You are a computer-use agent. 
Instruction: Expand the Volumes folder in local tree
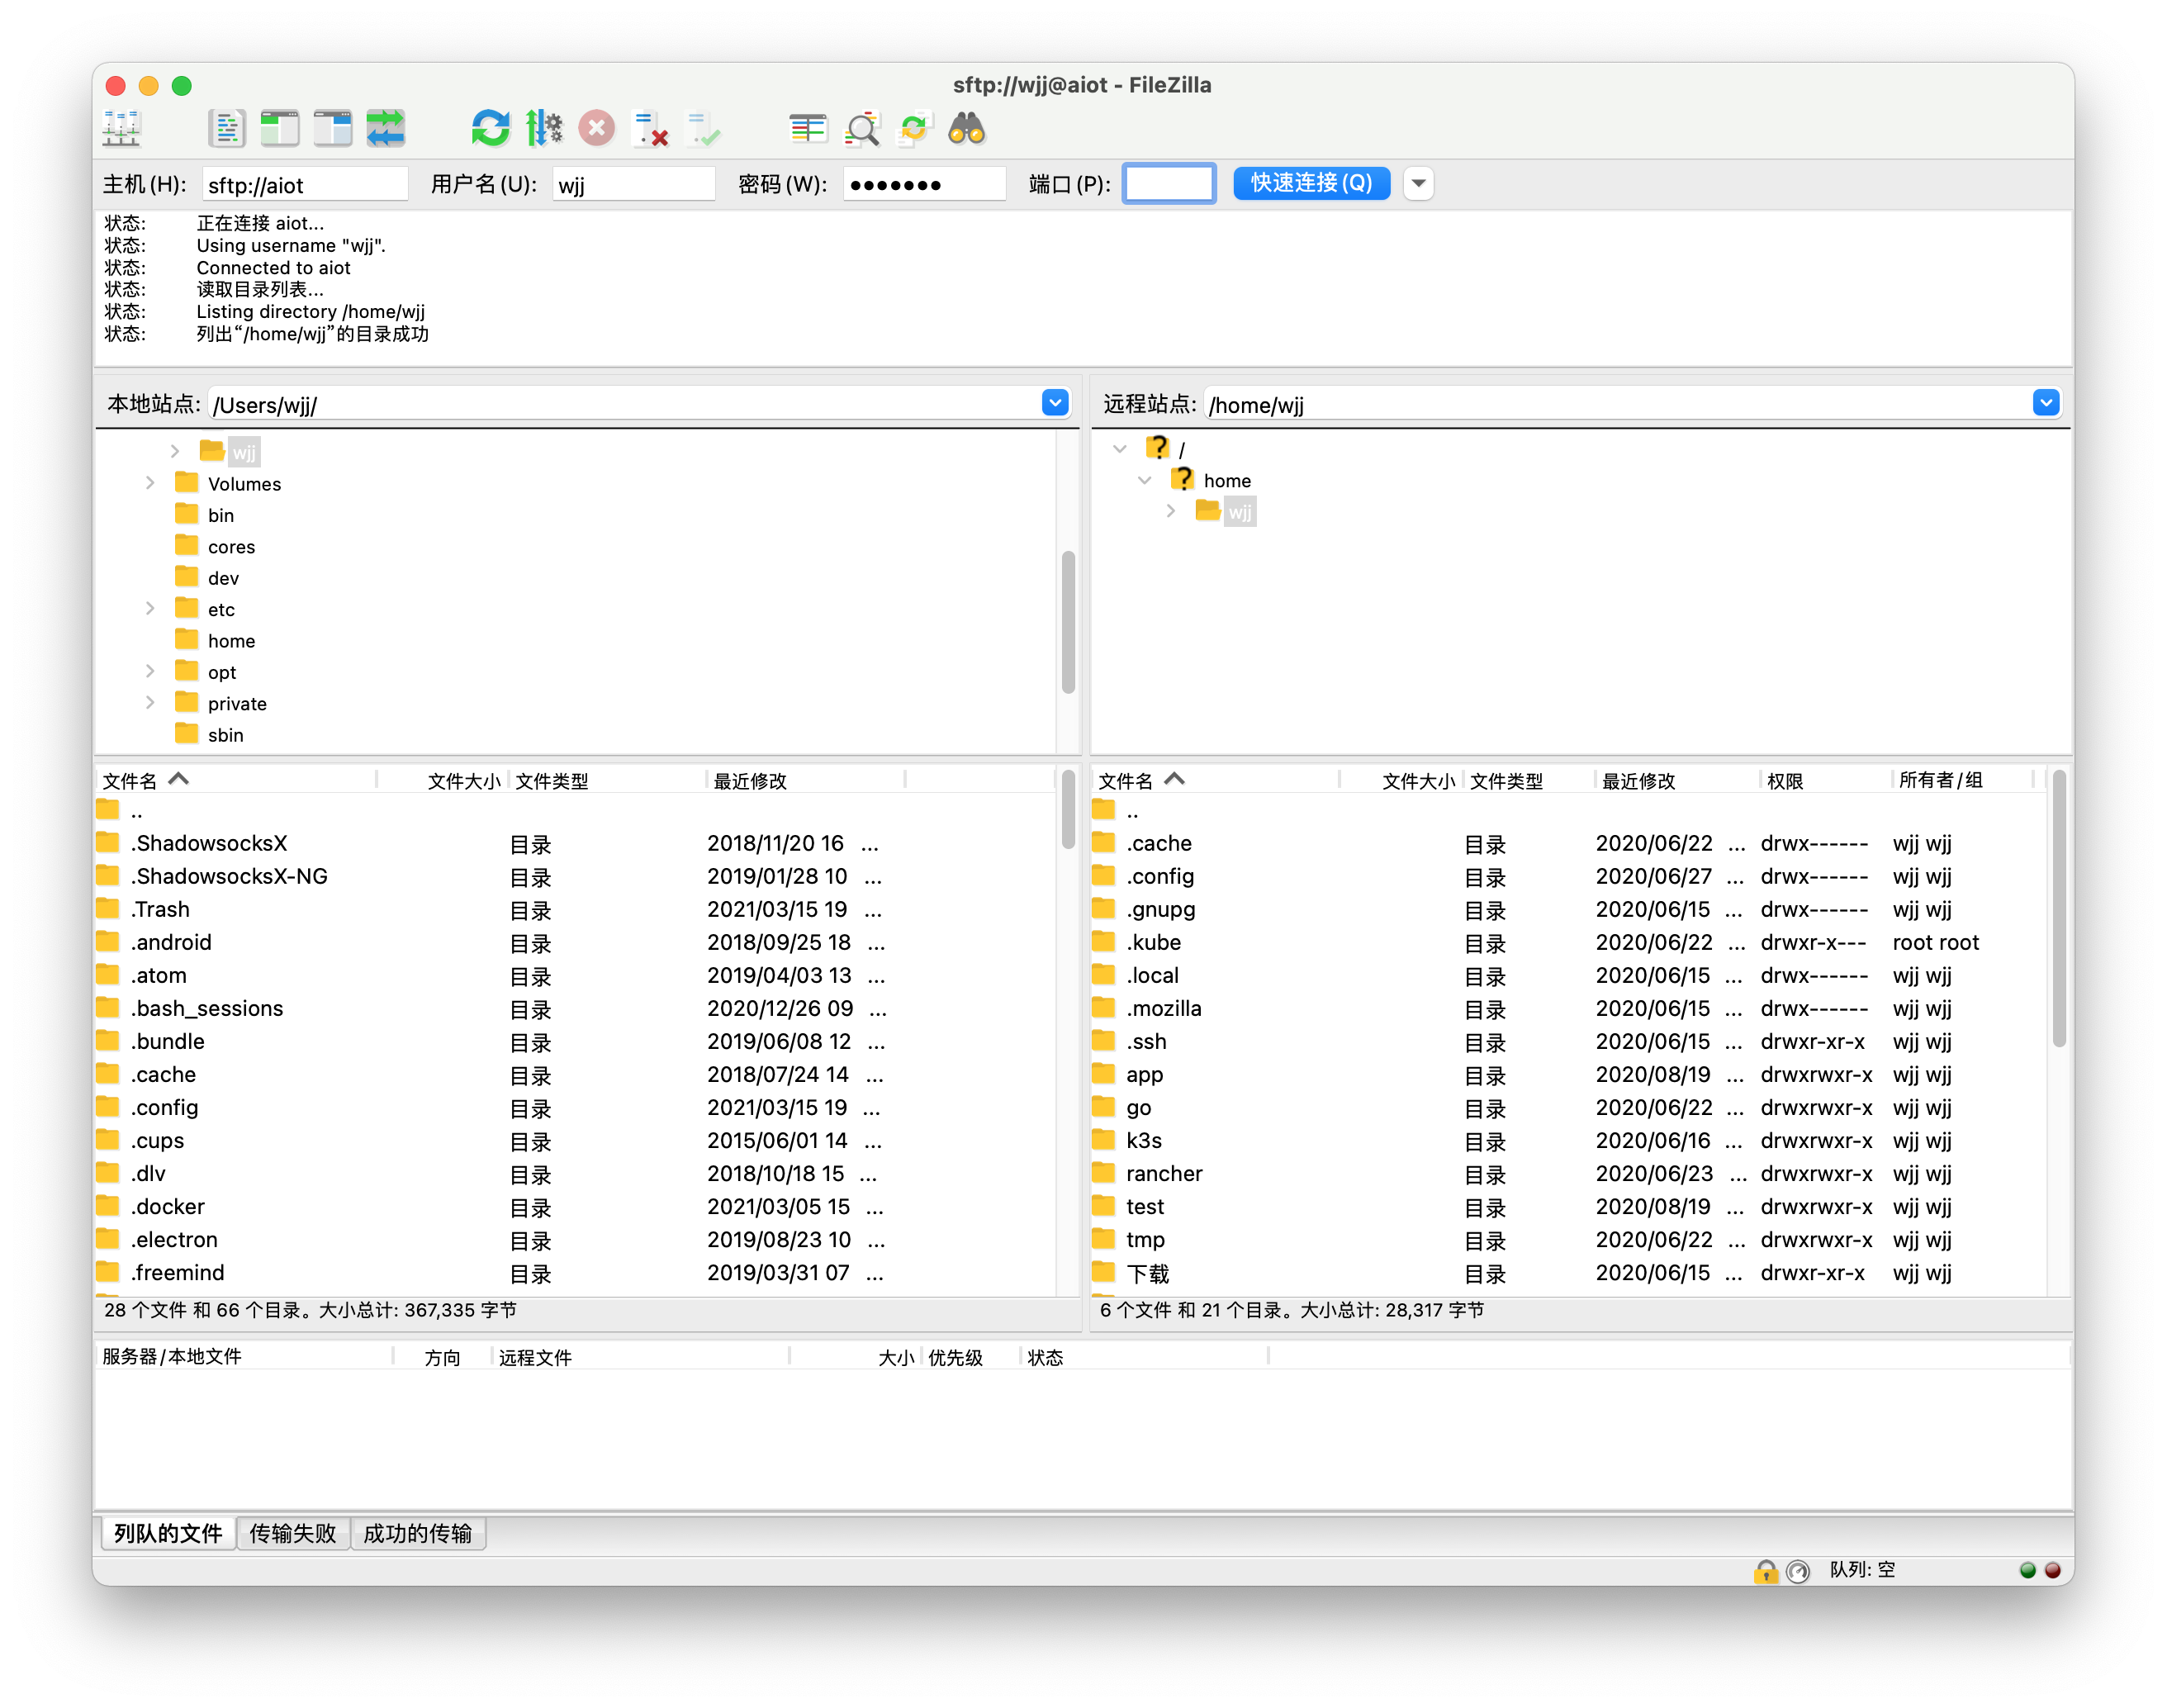coord(150,484)
